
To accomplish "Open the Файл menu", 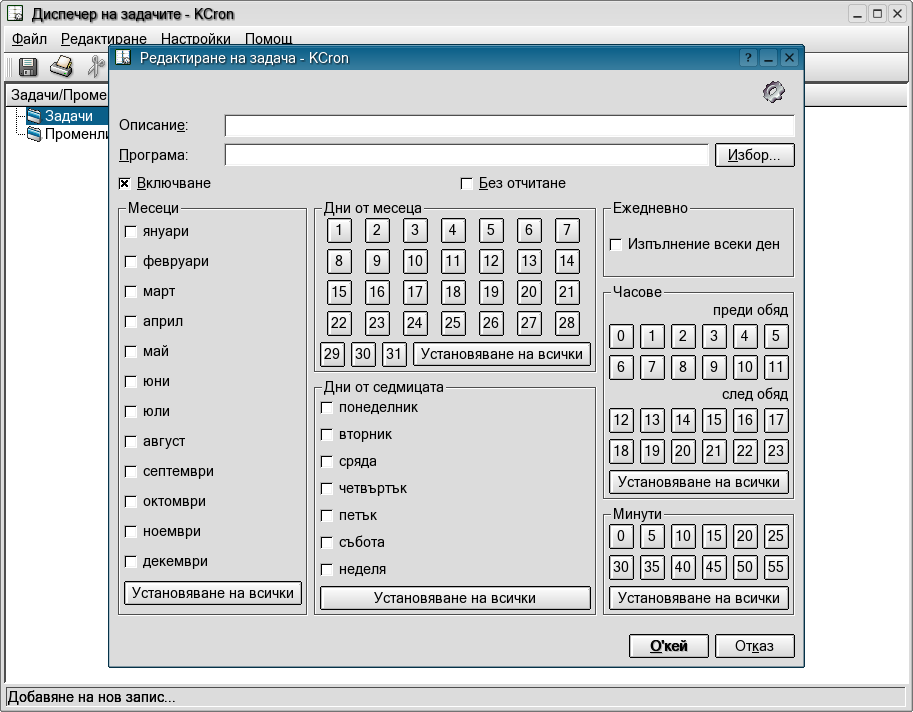I will pos(29,39).
